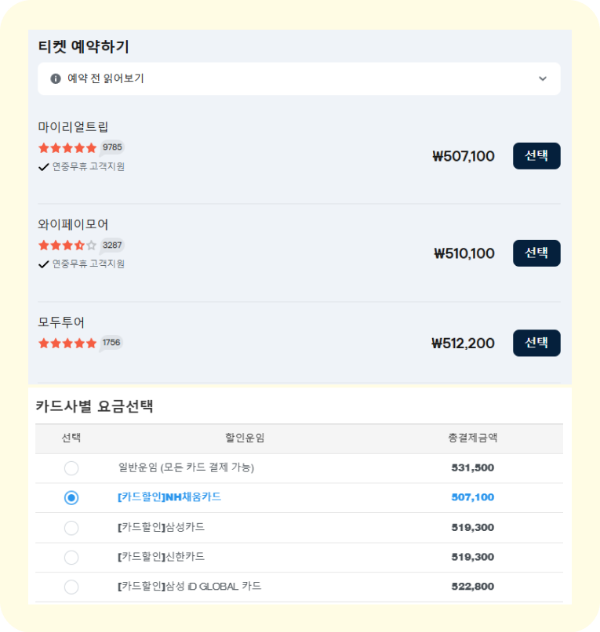Click the 9785 review count badge
Viewport: 600px width, 632px height.
112,147
